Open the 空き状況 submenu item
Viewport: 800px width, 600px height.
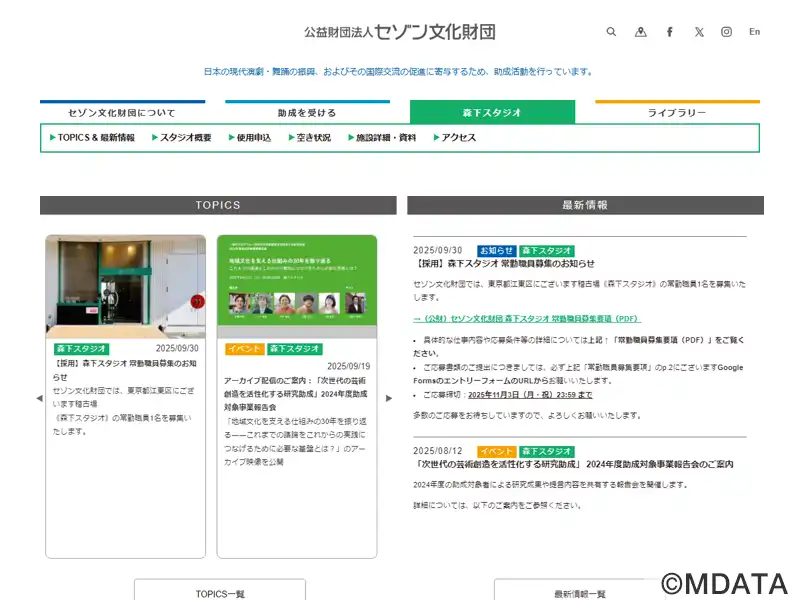click(x=310, y=138)
